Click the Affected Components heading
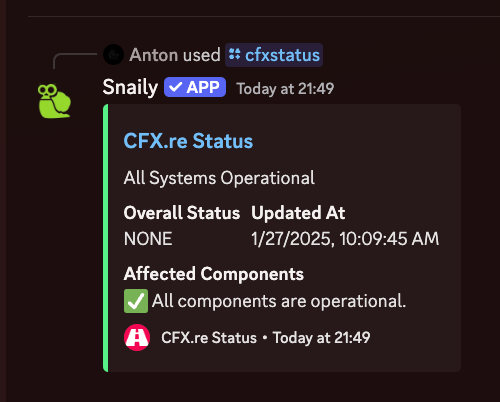This screenshot has height=402, width=500. pos(214,274)
